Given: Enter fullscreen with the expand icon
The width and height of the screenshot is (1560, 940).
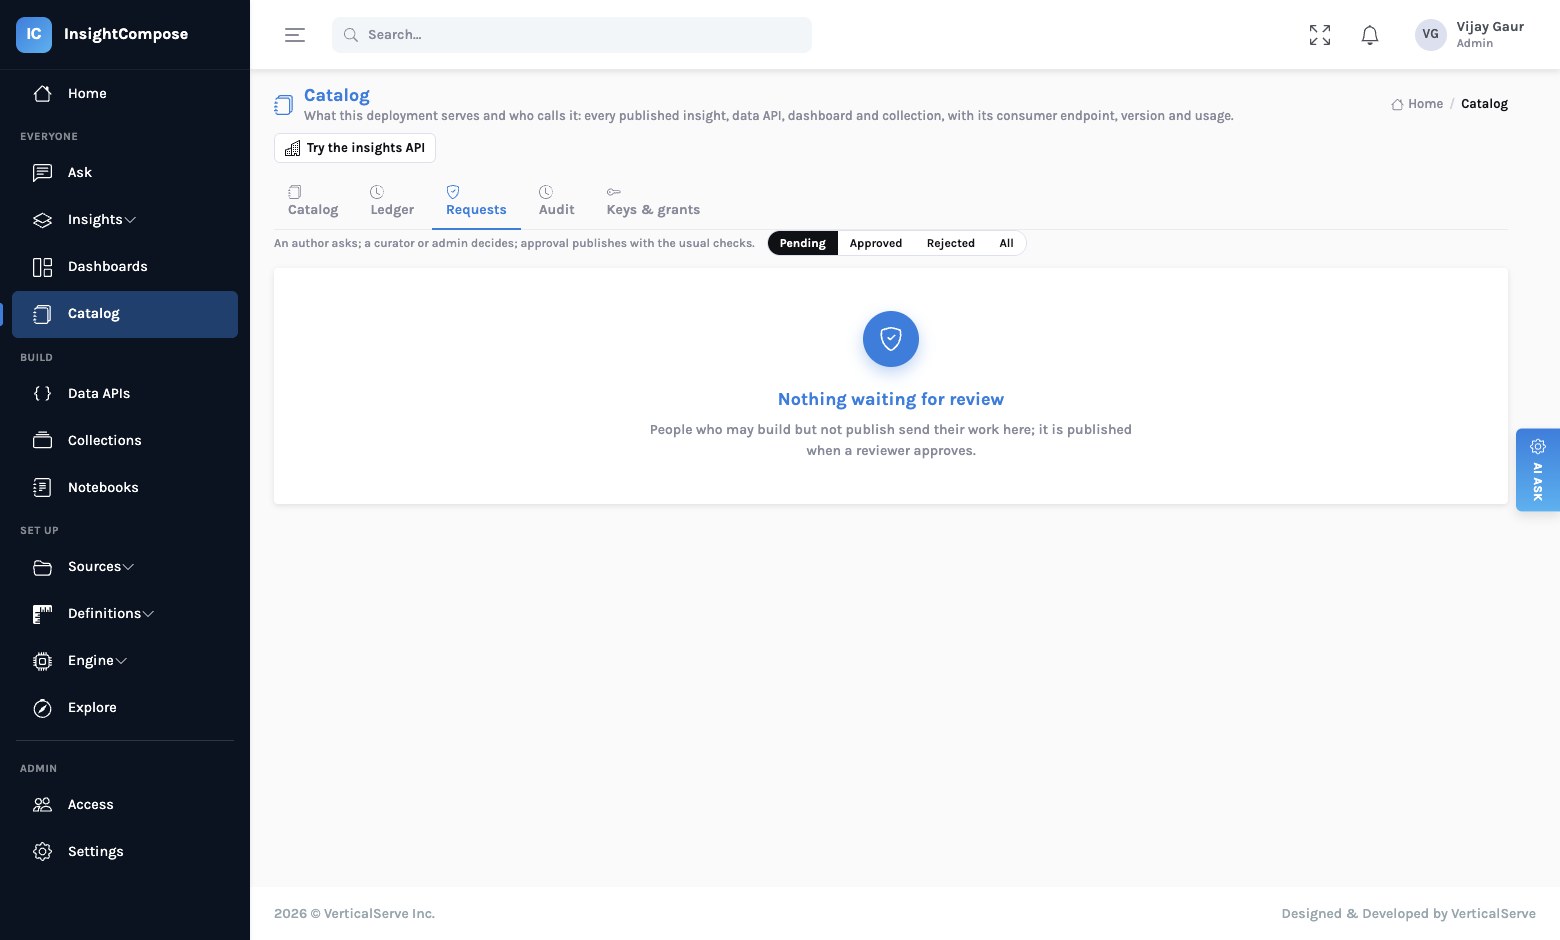Looking at the screenshot, I should 1320,35.
